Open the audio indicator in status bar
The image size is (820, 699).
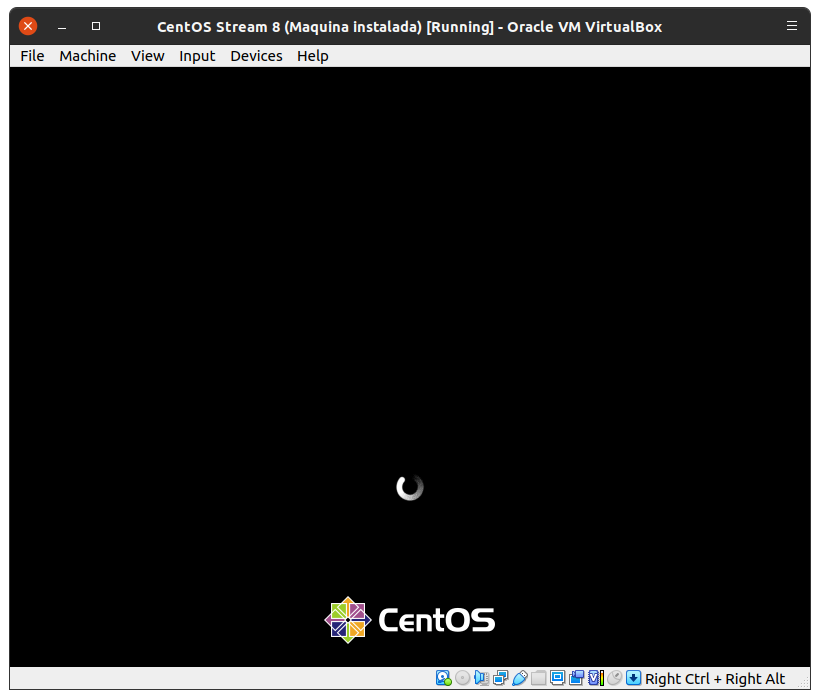[481, 678]
